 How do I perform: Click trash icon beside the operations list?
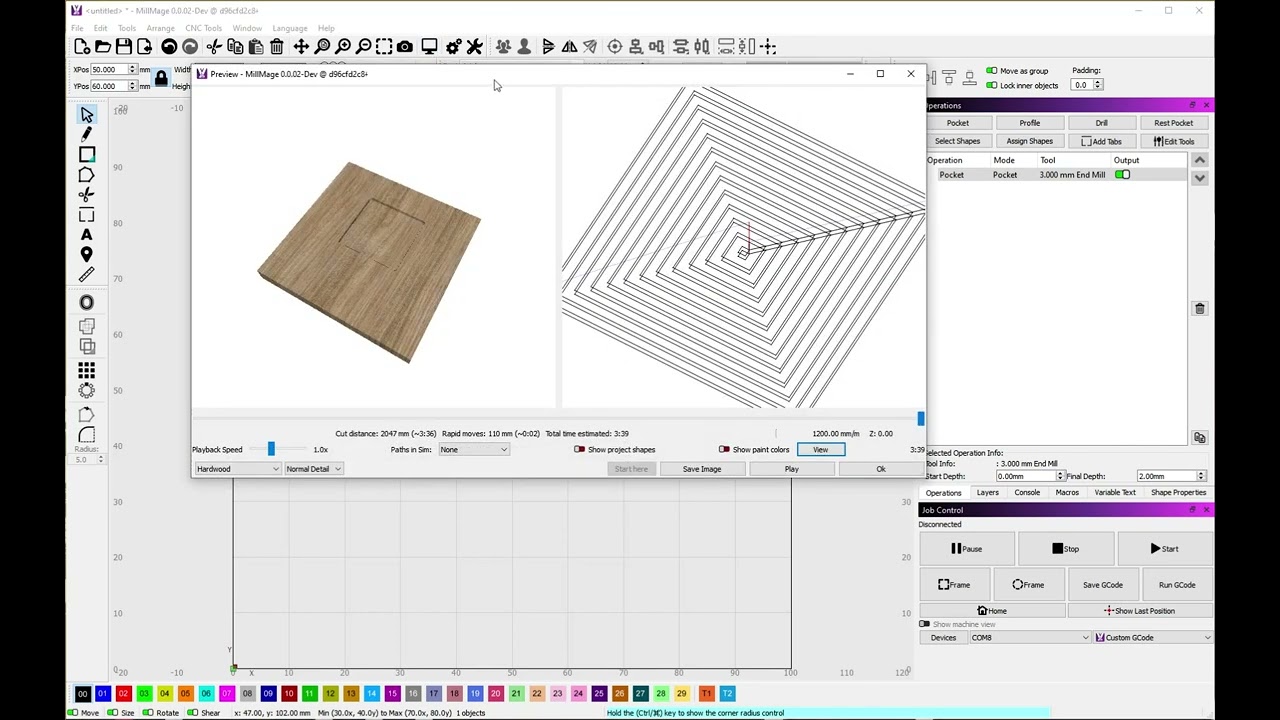(1200, 308)
